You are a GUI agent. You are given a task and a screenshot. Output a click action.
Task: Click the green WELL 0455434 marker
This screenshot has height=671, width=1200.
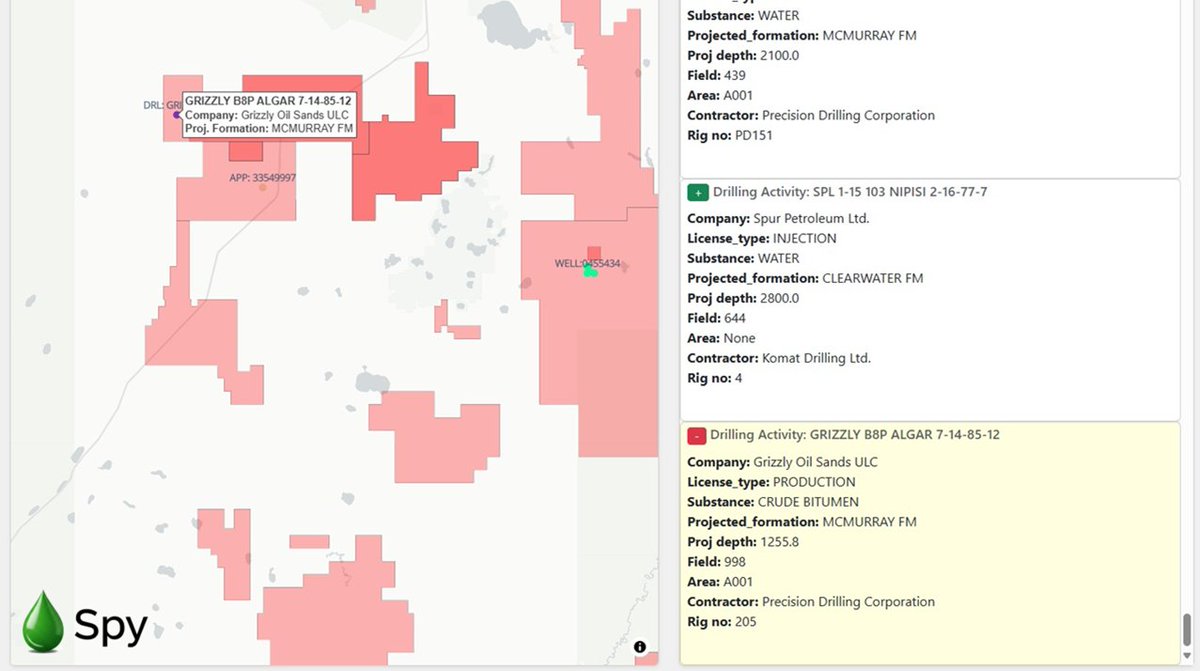pyautogui.click(x=590, y=270)
